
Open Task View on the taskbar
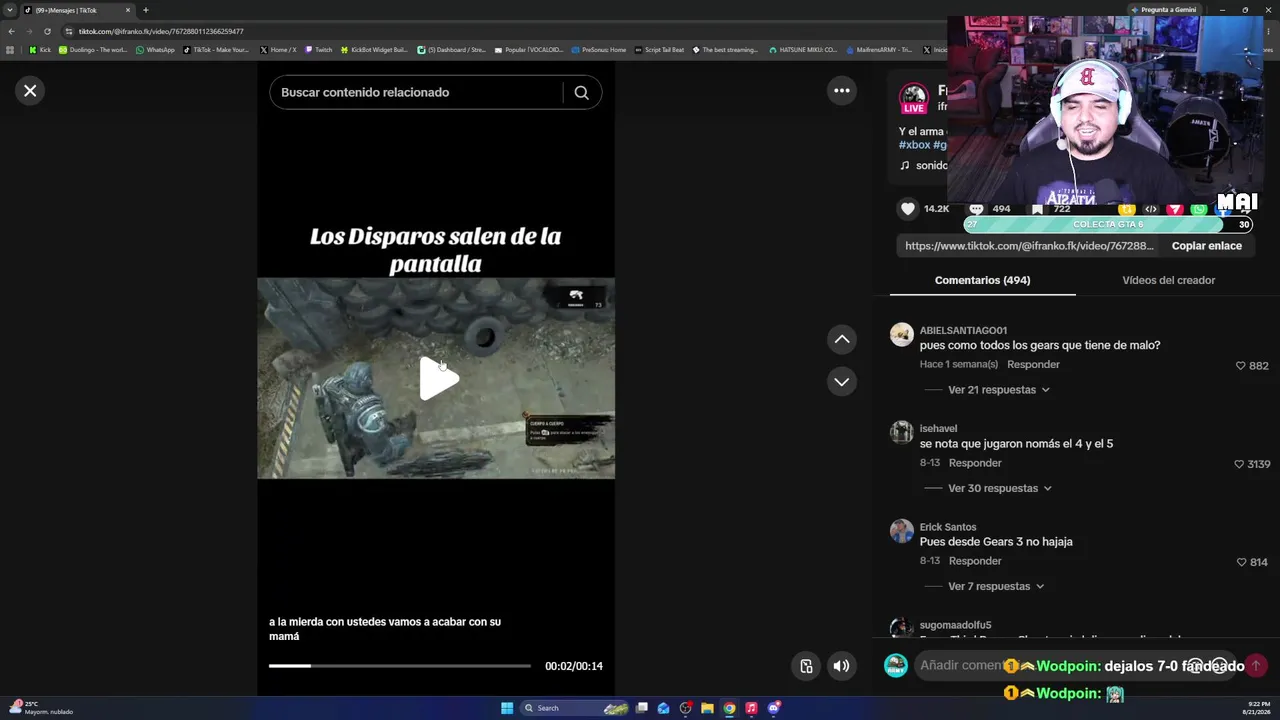tap(642, 708)
